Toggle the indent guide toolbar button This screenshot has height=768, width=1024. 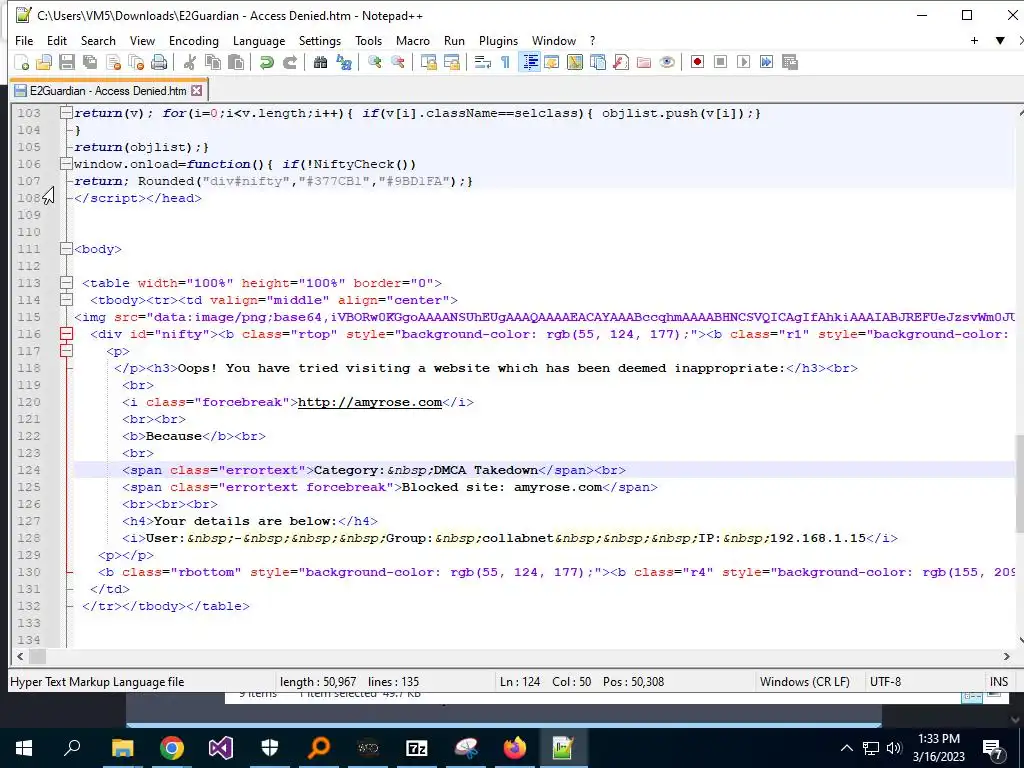point(529,62)
